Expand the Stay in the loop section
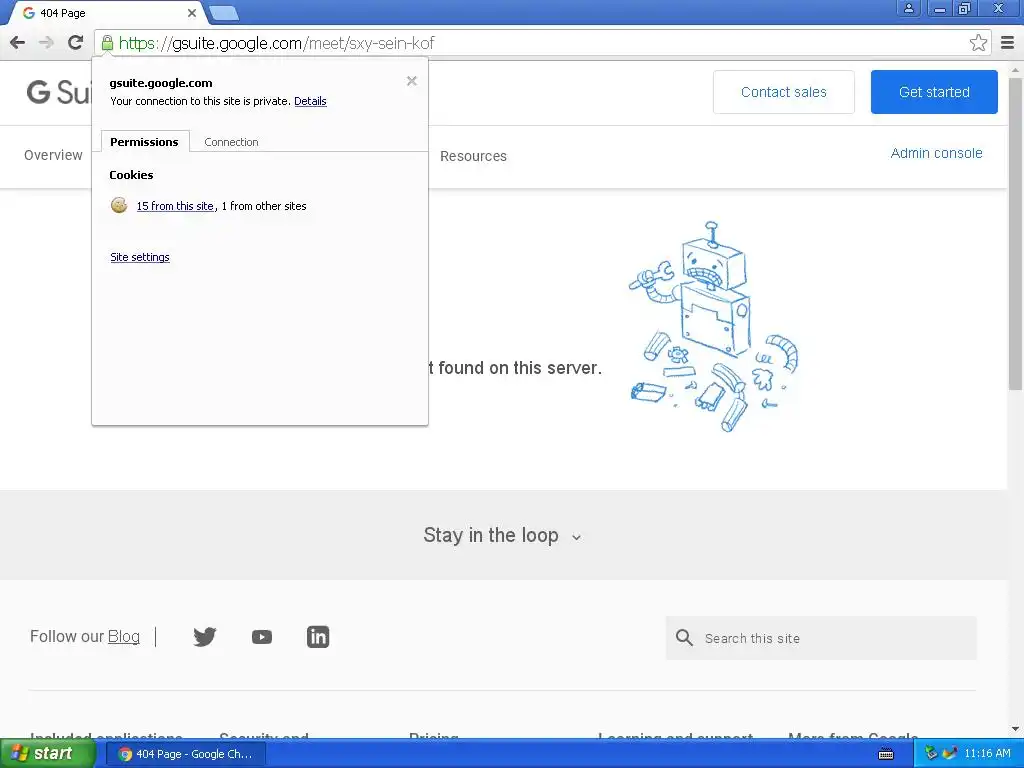 [502, 536]
